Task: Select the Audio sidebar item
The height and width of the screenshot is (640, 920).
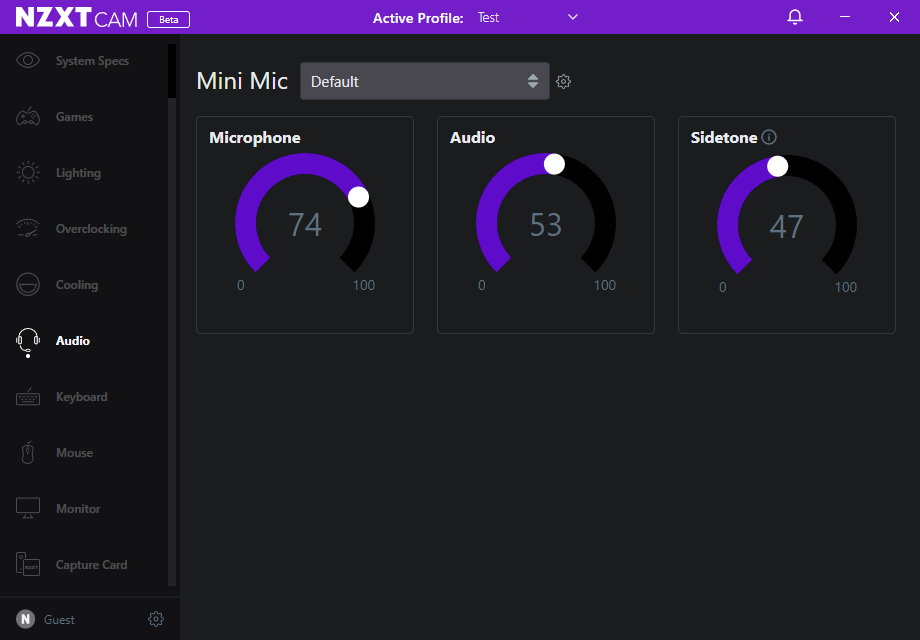Action: pos(72,341)
